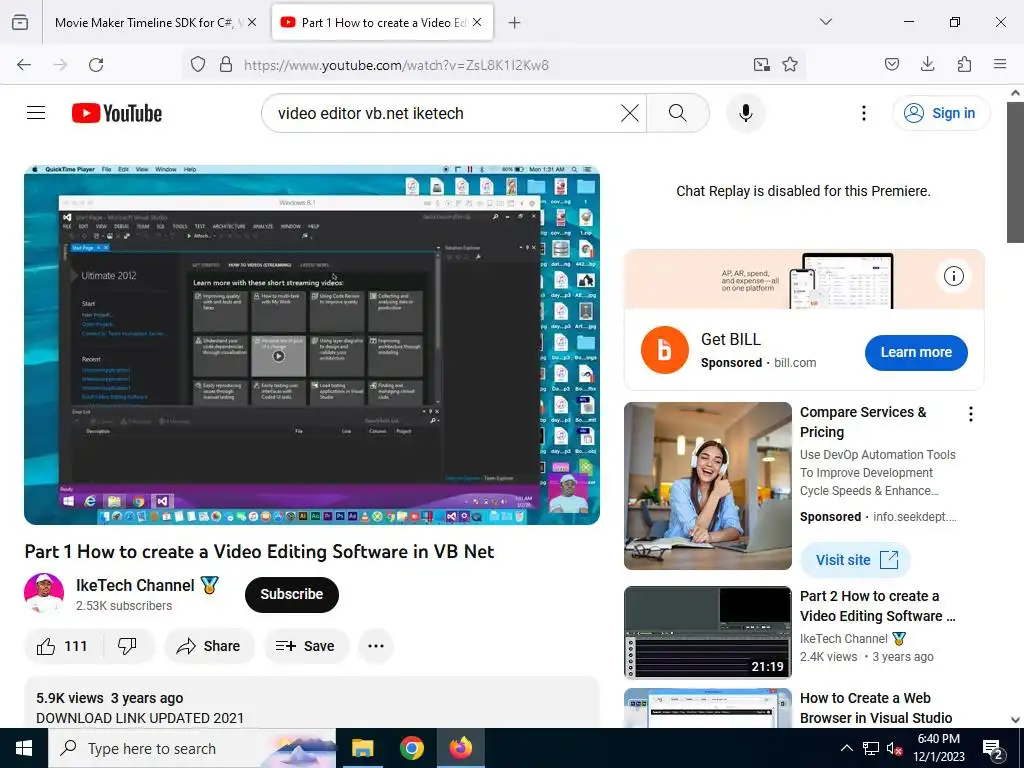Close the Movie Maker Timeline SDK tab
Image resolution: width=1024 pixels, height=768 pixels.
coord(252,22)
